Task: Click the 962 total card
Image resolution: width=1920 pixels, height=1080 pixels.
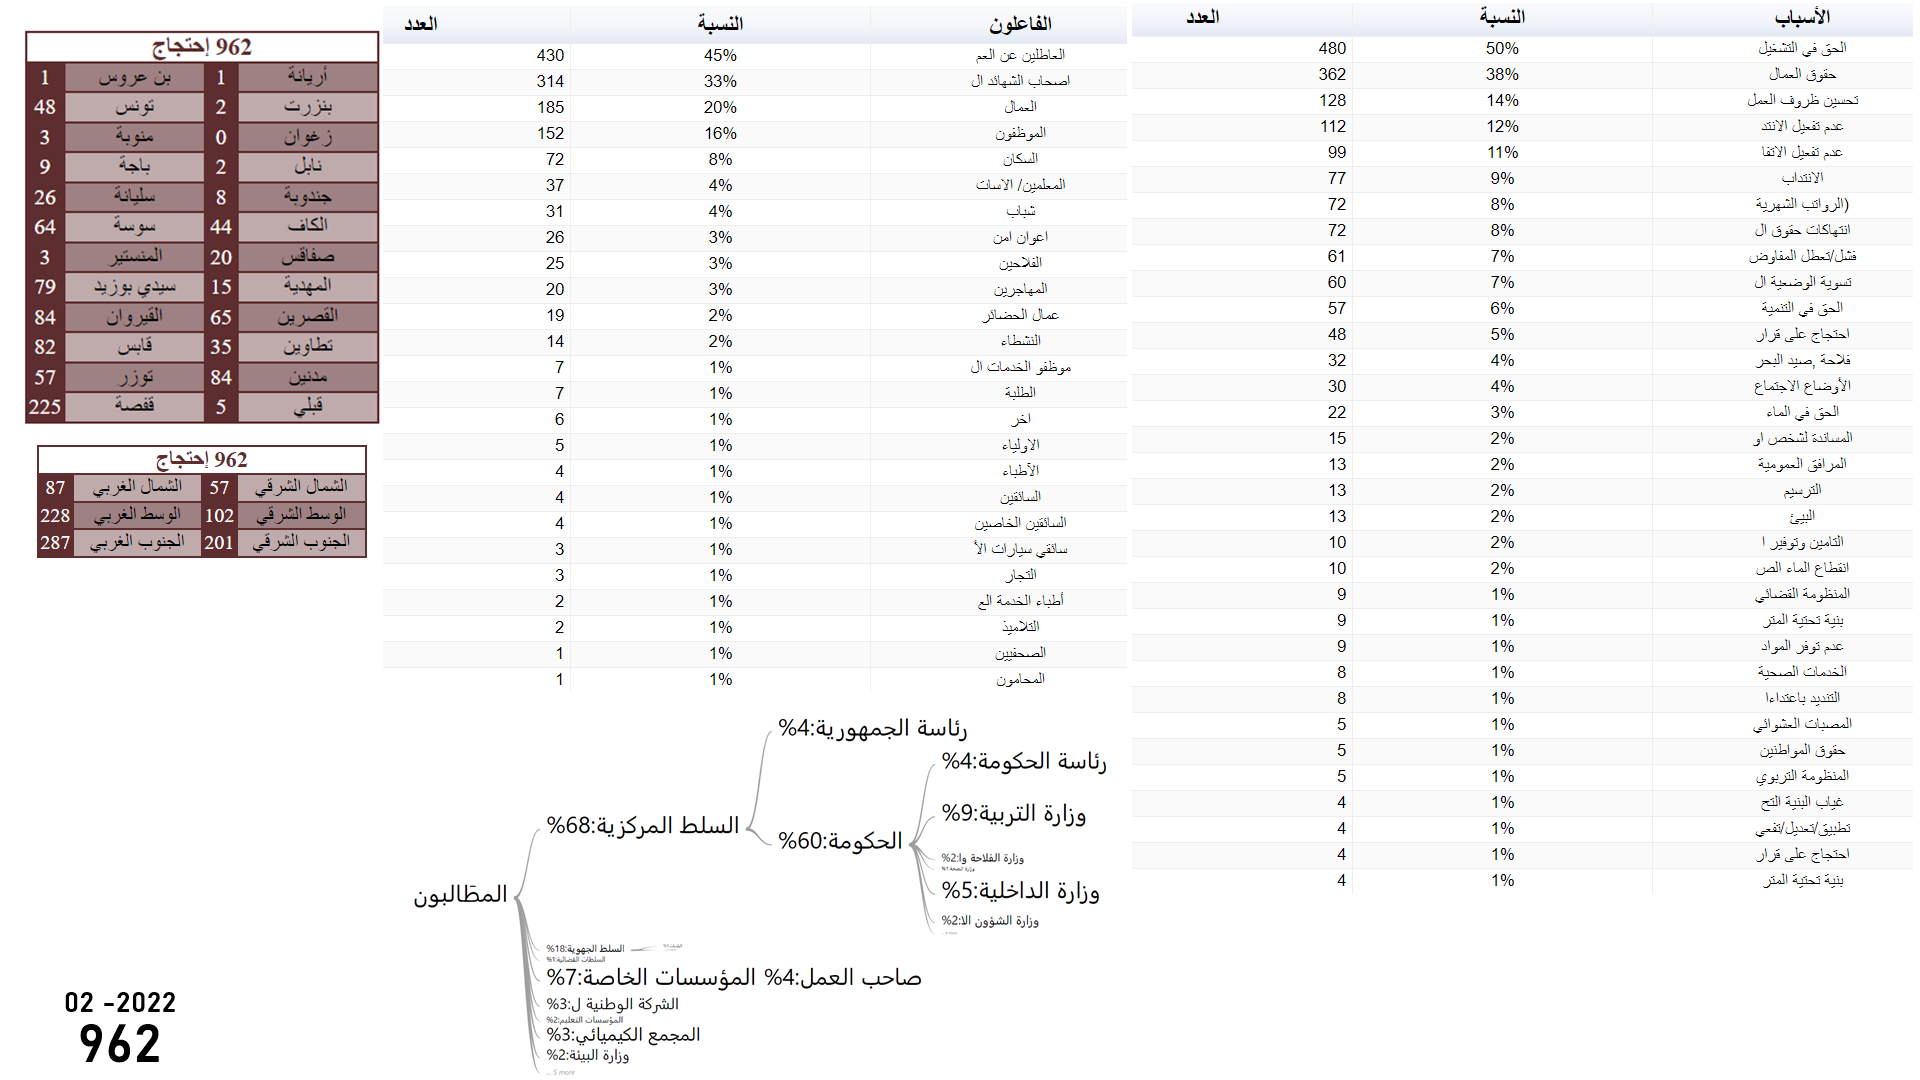Action: pyautogui.click(x=120, y=1043)
